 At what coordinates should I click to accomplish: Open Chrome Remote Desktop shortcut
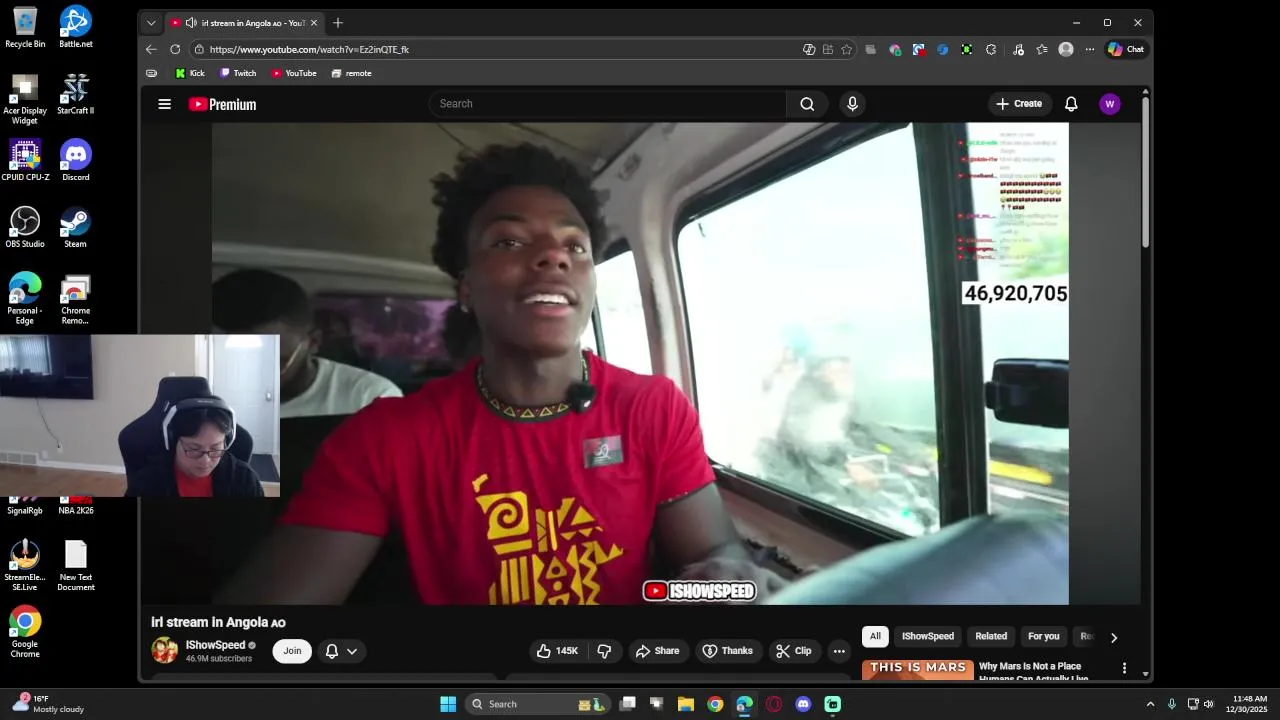tap(75, 299)
